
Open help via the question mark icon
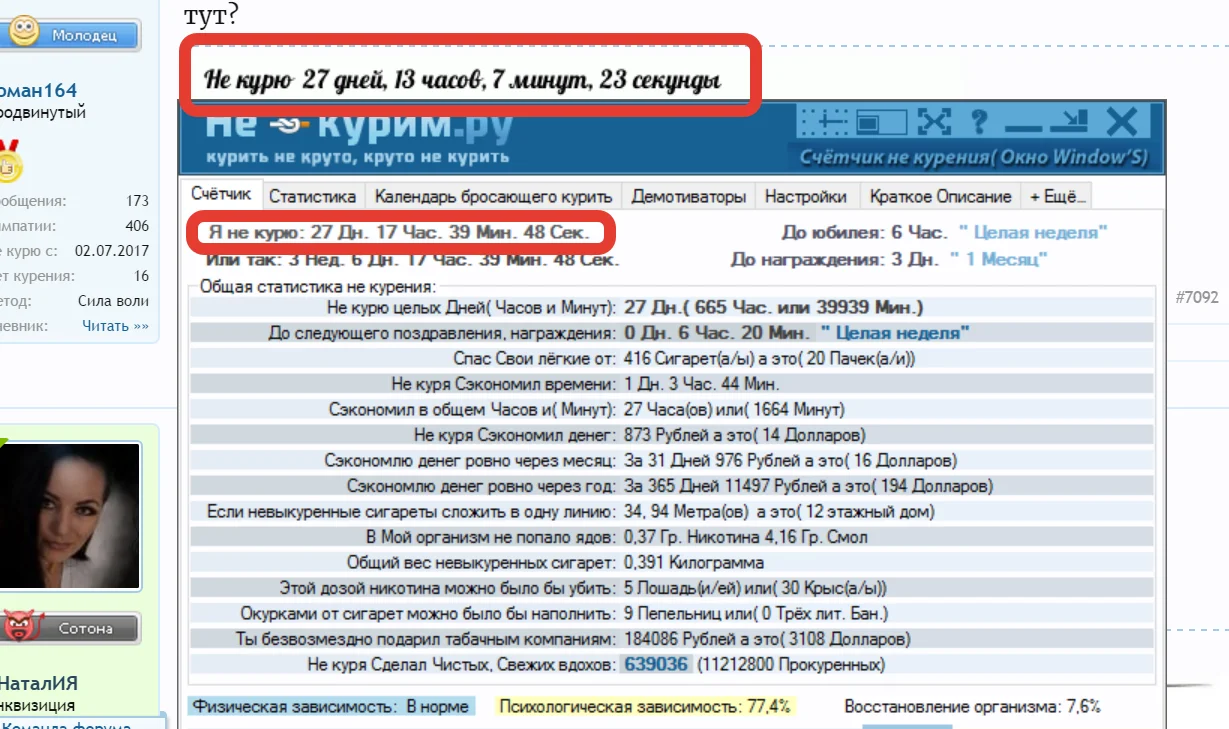tap(979, 122)
